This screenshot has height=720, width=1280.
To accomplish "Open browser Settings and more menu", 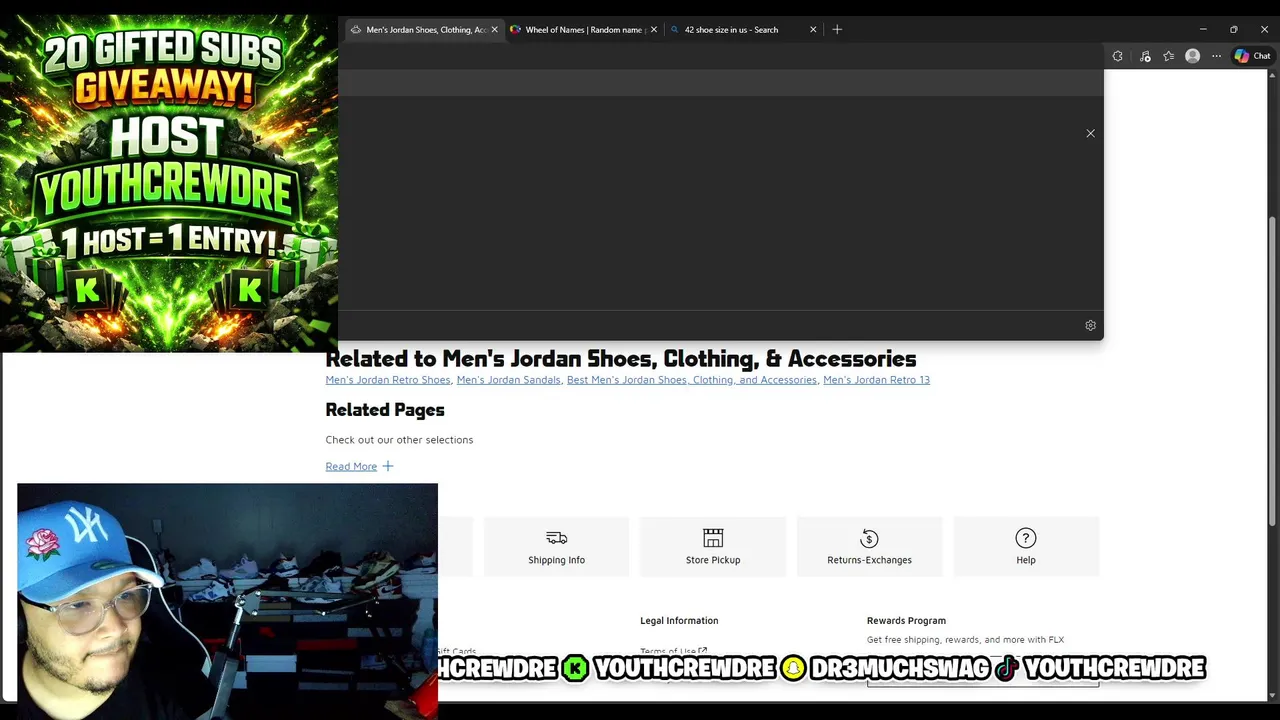I will [x=1216, y=56].
